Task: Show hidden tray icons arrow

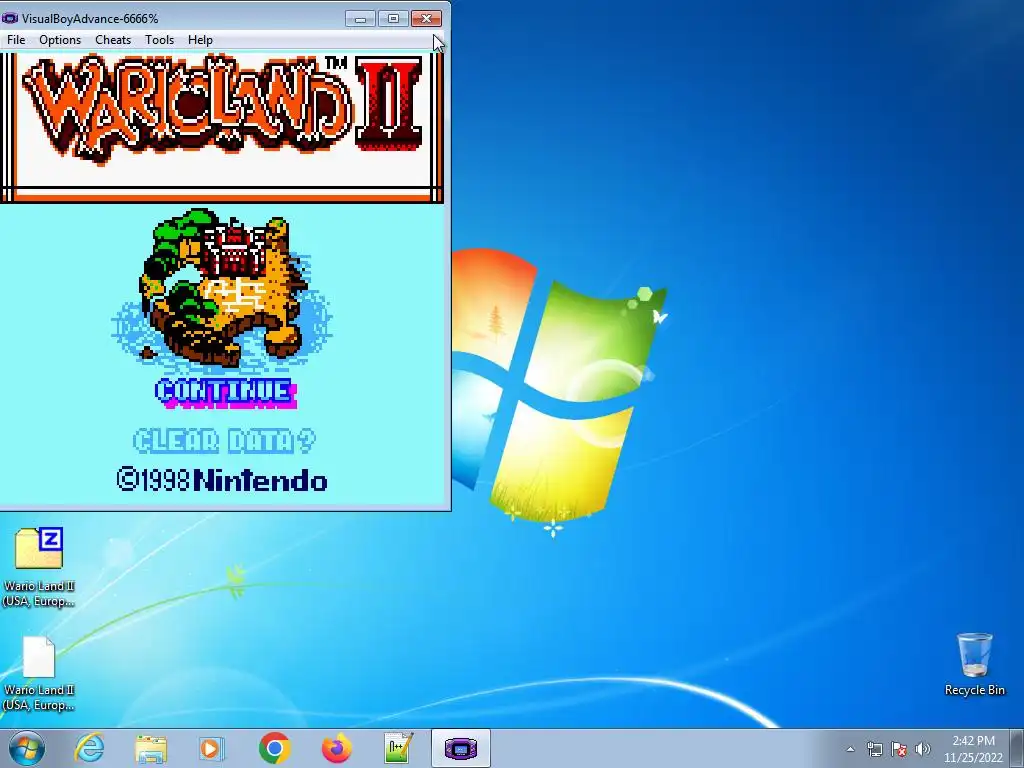Action: click(850, 749)
